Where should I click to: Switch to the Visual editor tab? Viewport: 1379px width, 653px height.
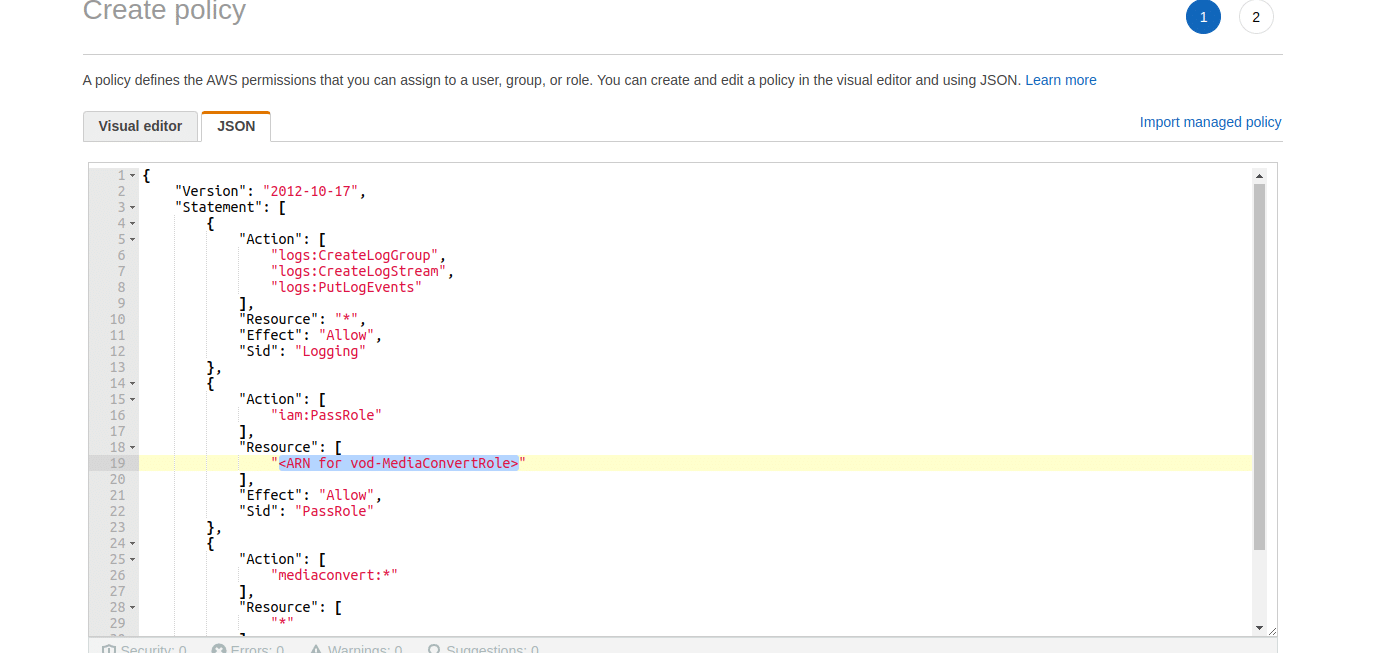(x=140, y=126)
